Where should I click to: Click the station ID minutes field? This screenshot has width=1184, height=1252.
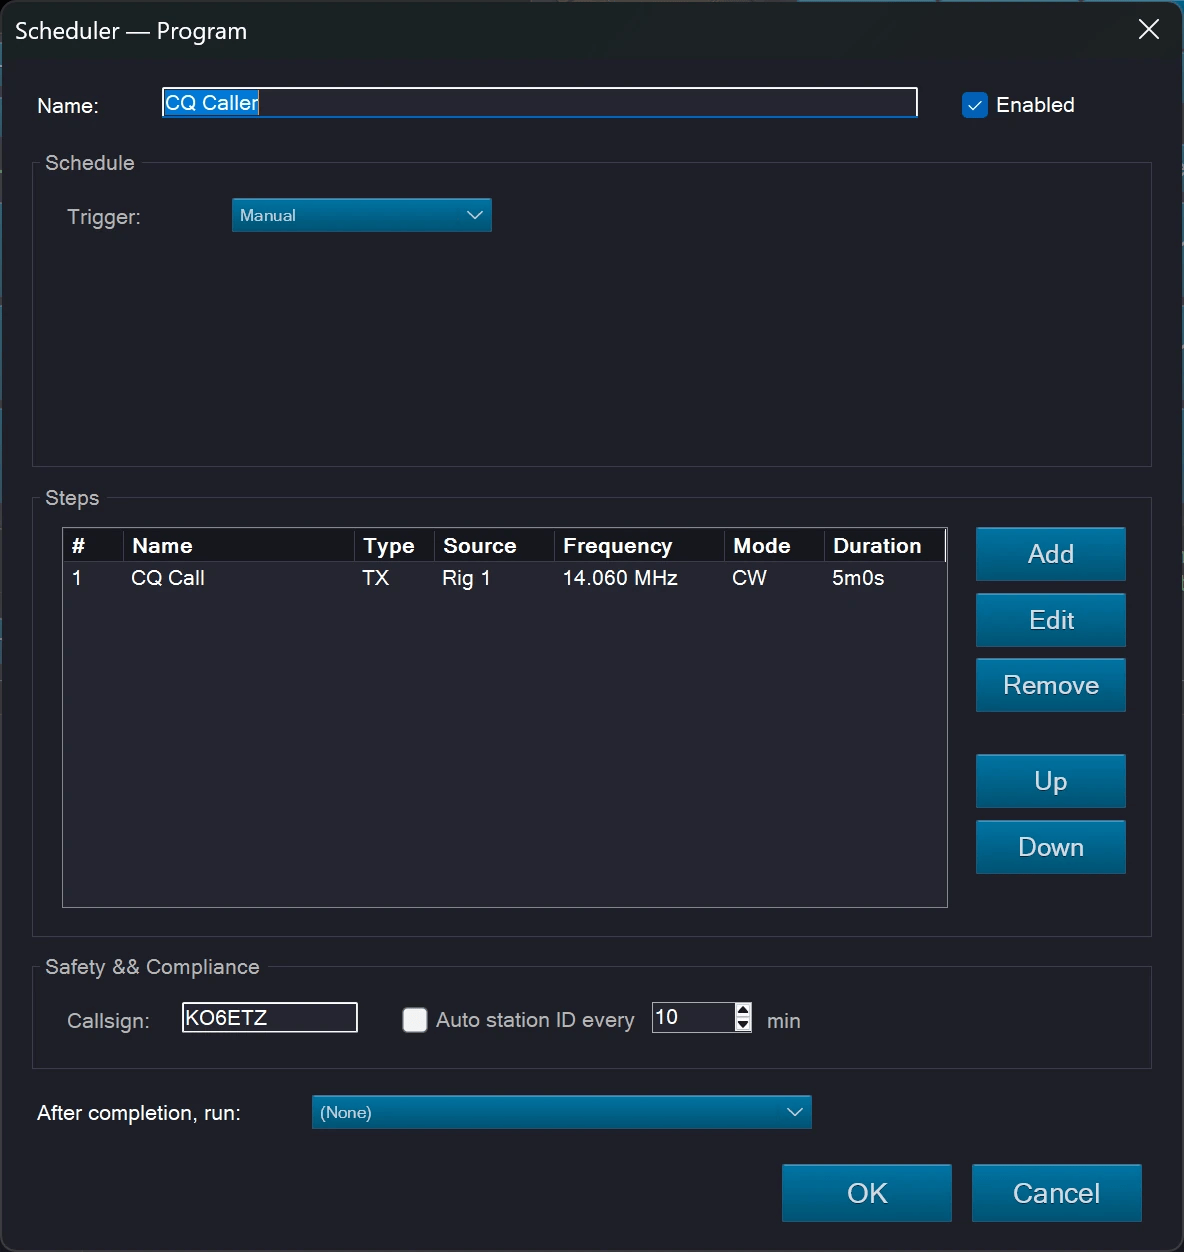693,1018
